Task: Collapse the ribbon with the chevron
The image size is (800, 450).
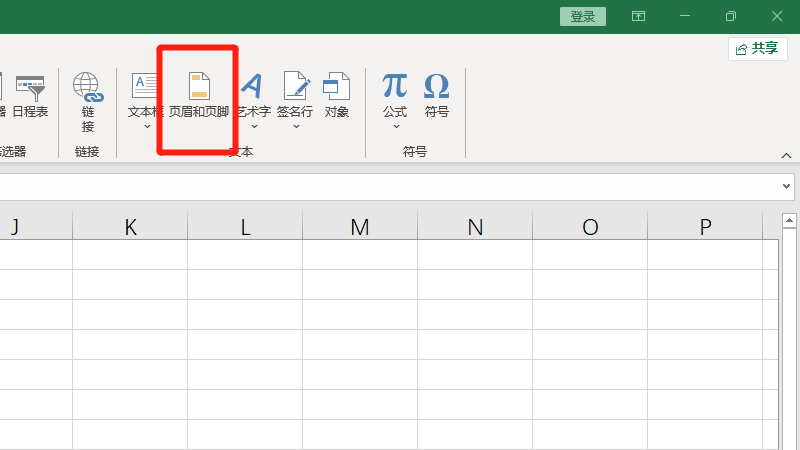Action: (x=786, y=155)
